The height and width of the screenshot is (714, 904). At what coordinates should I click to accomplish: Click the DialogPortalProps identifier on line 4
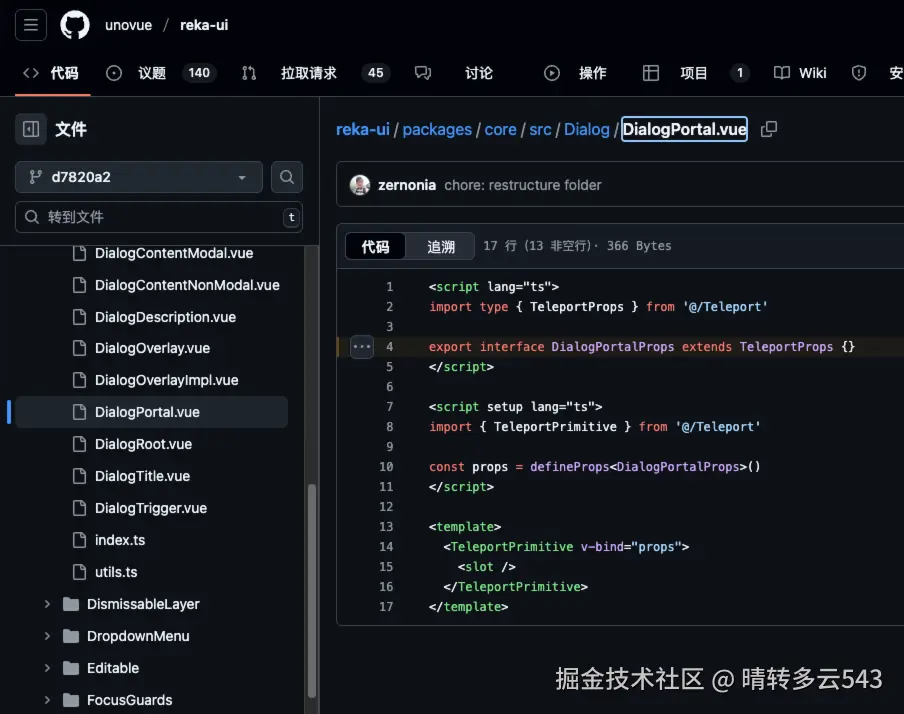(x=612, y=347)
